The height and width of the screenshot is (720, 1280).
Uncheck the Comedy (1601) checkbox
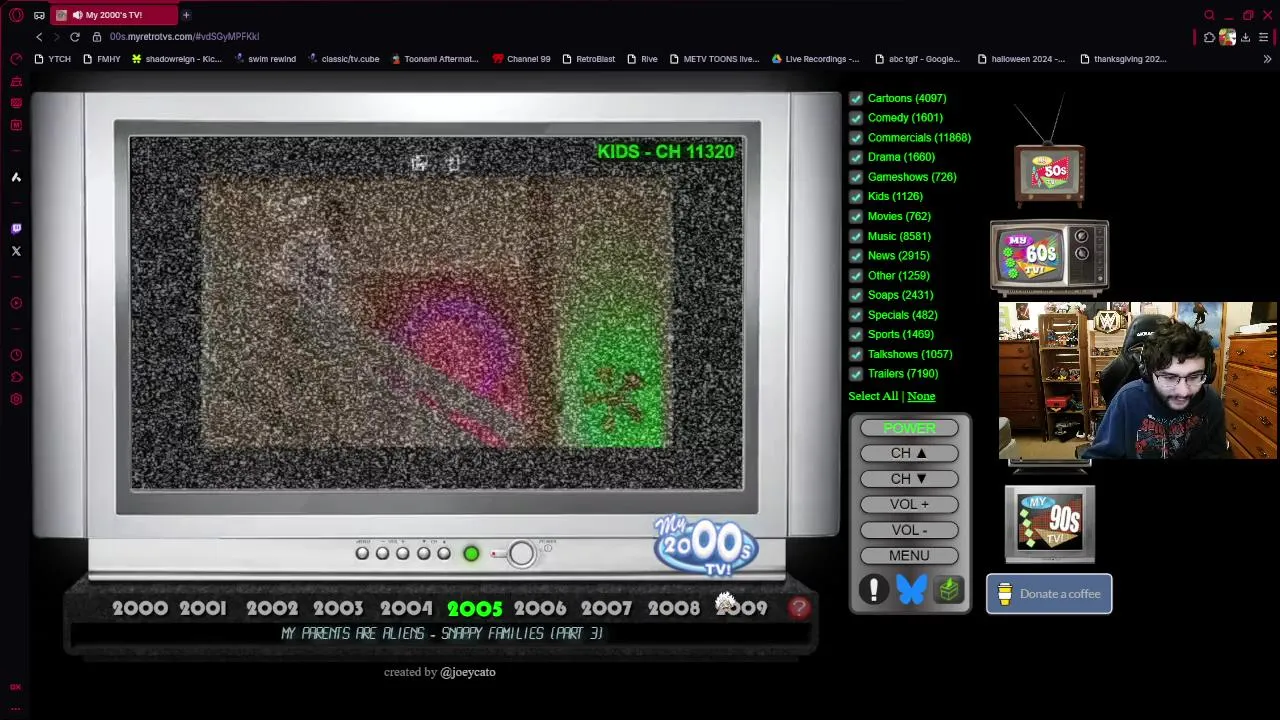[856, 118]
